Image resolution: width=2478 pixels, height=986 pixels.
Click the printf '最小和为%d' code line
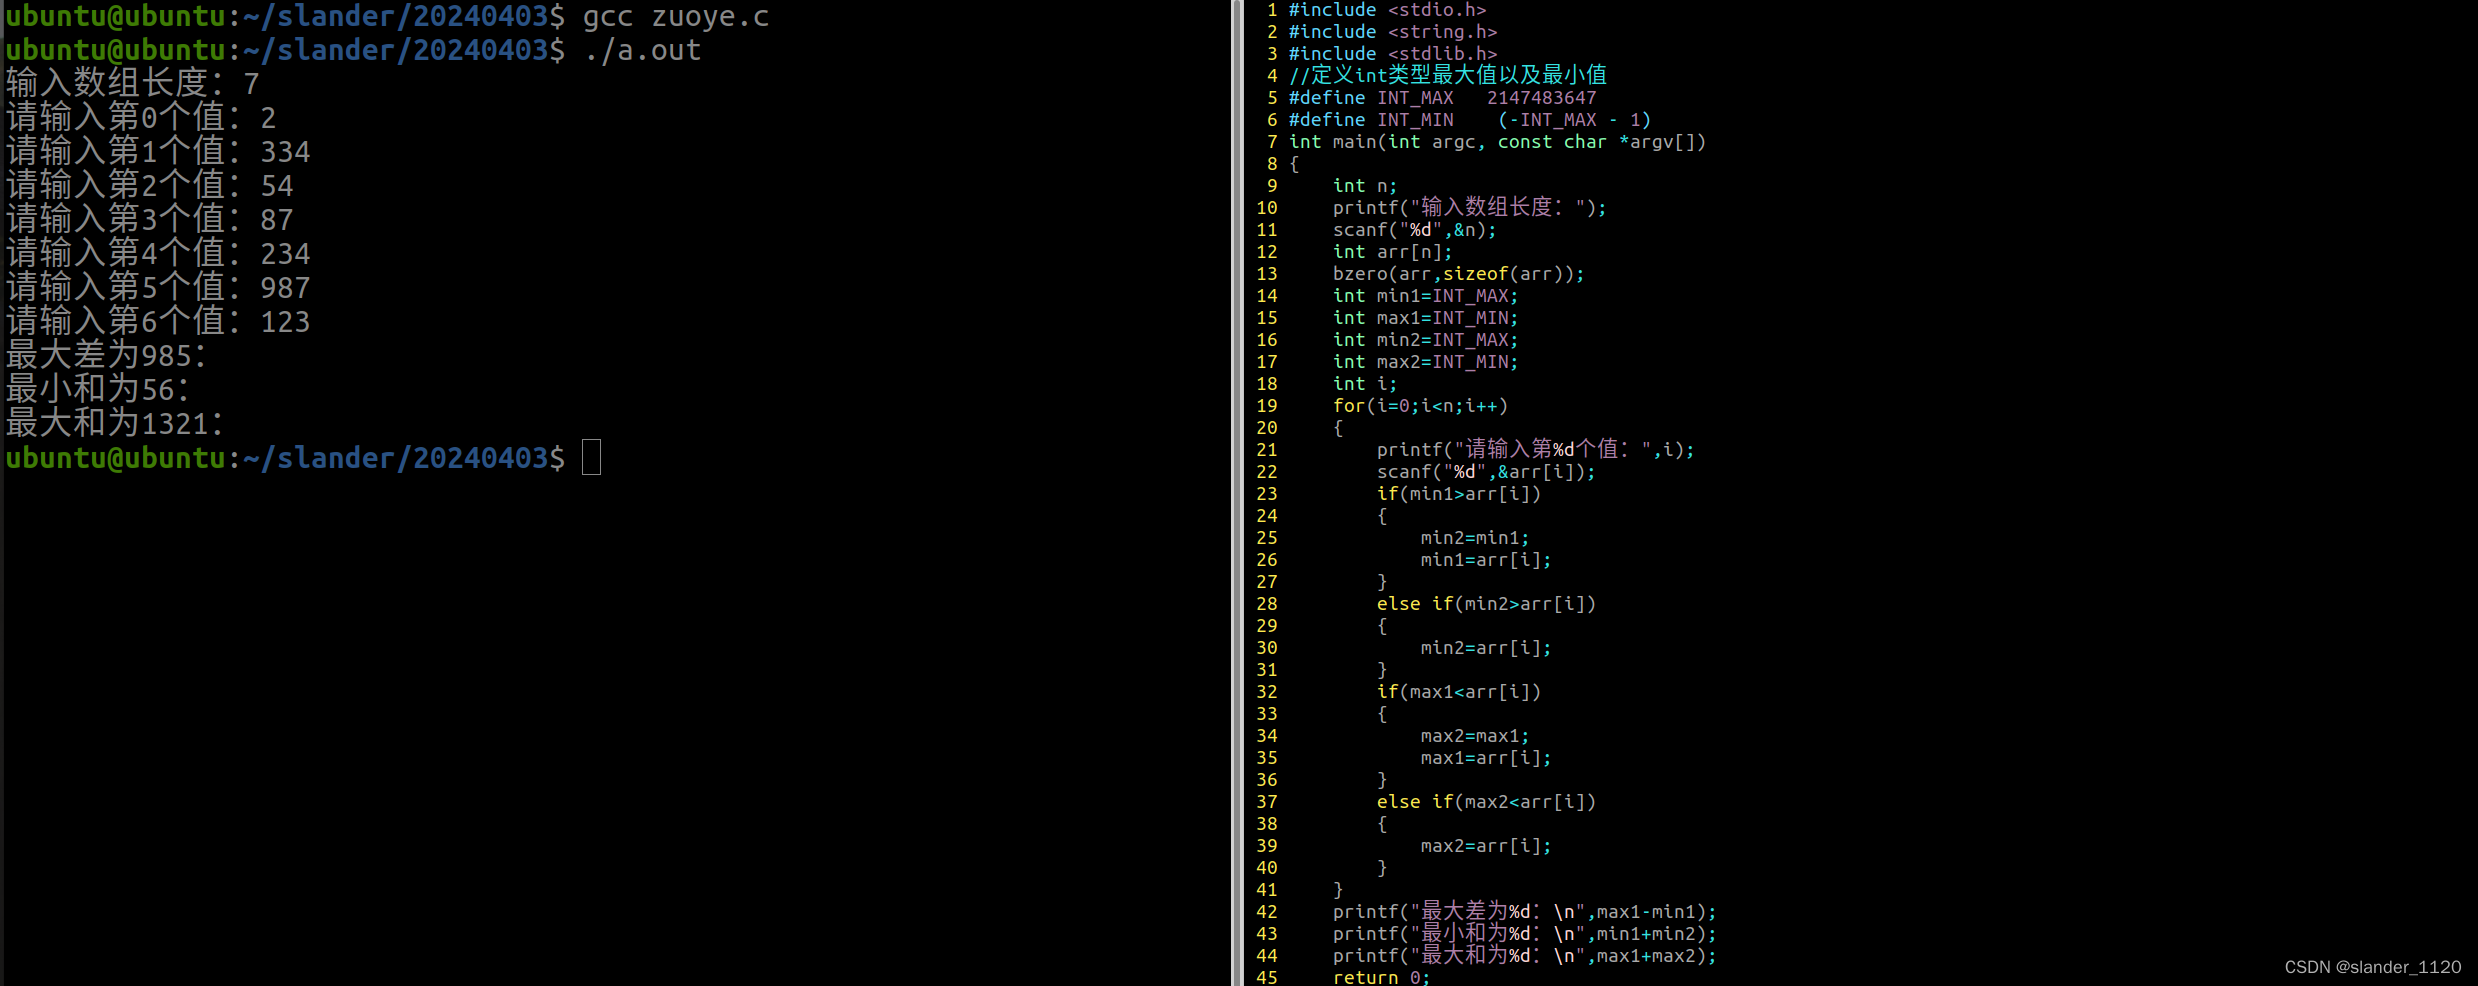(1524, 933)
